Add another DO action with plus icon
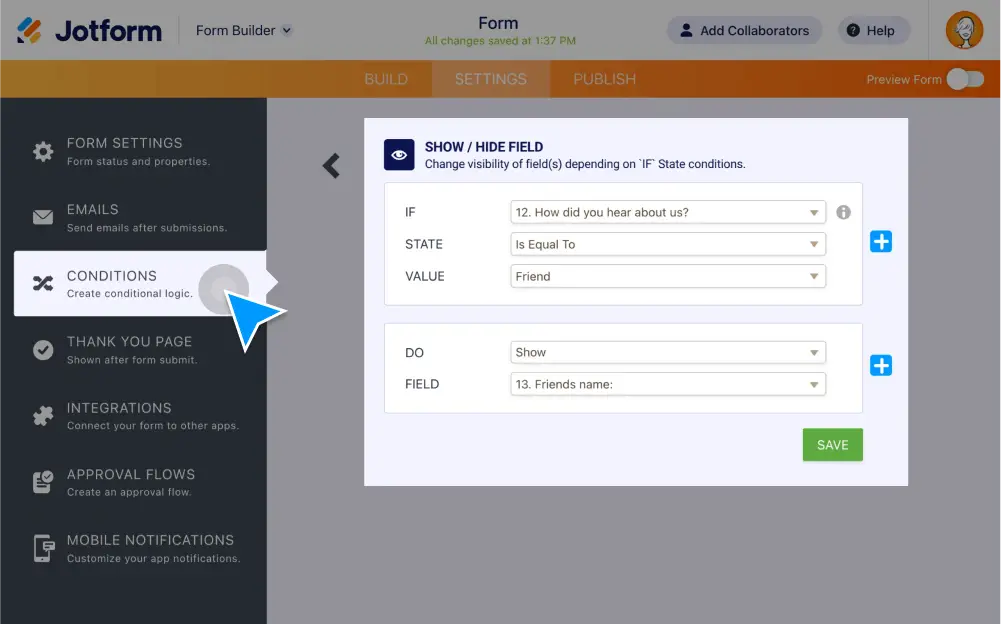 [880, 366]
